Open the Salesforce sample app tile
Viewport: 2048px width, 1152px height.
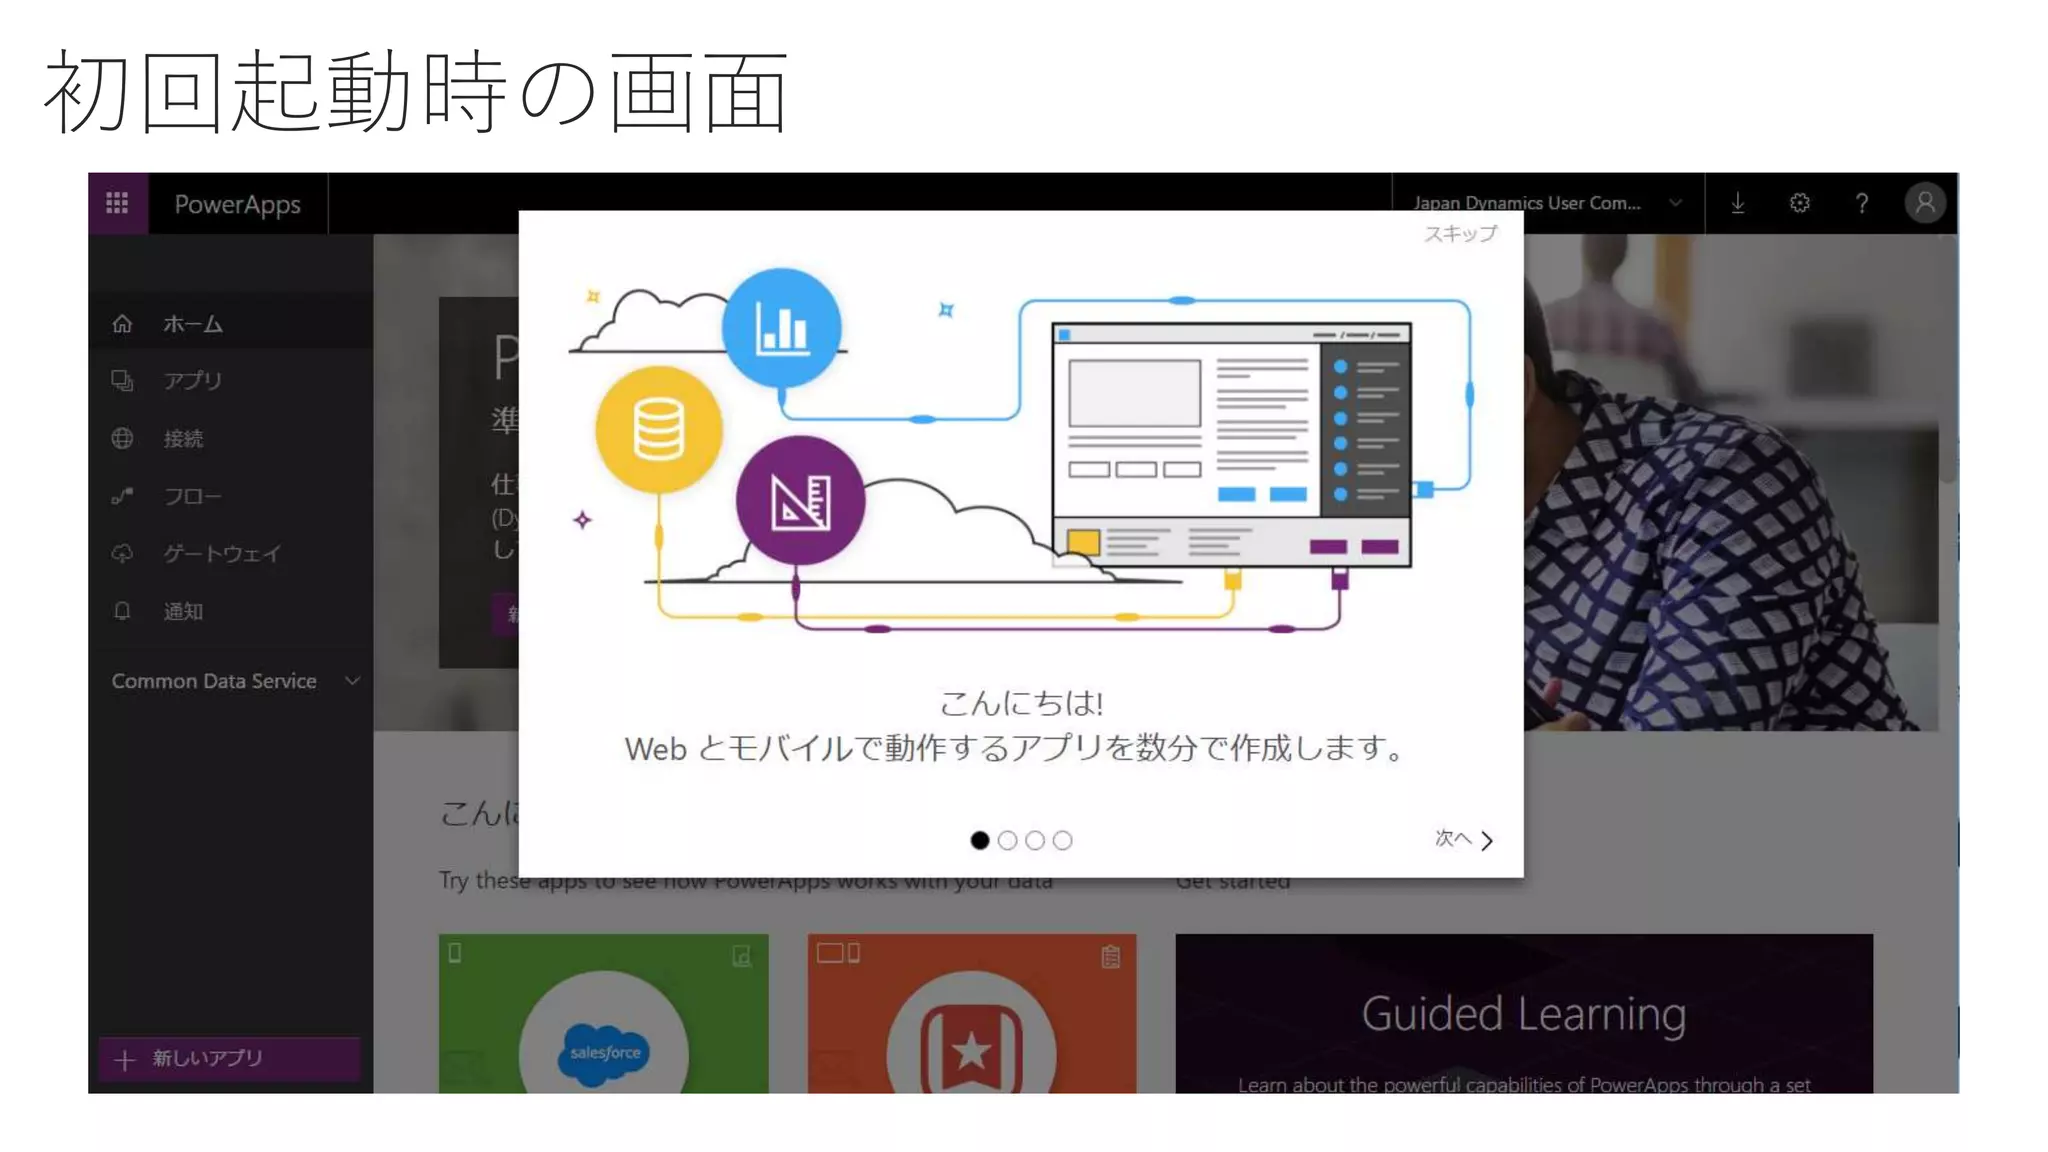click(x=604, y=1013)
